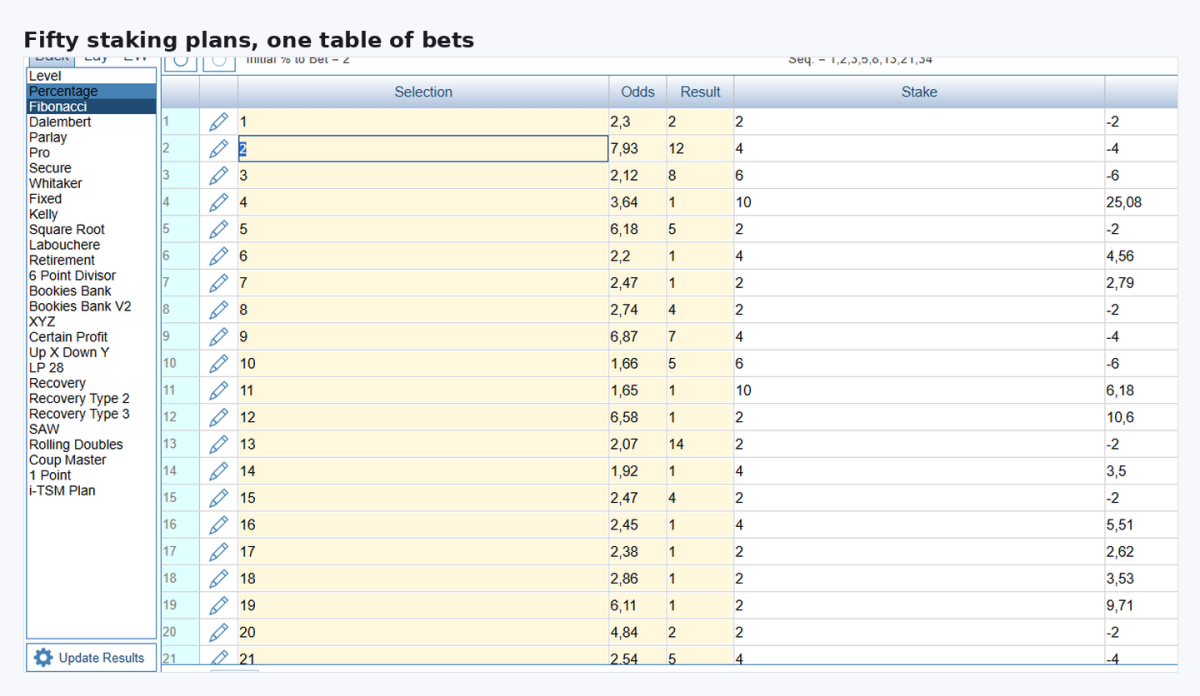
Task: Select Pro in the plan list
Action: 91,153
